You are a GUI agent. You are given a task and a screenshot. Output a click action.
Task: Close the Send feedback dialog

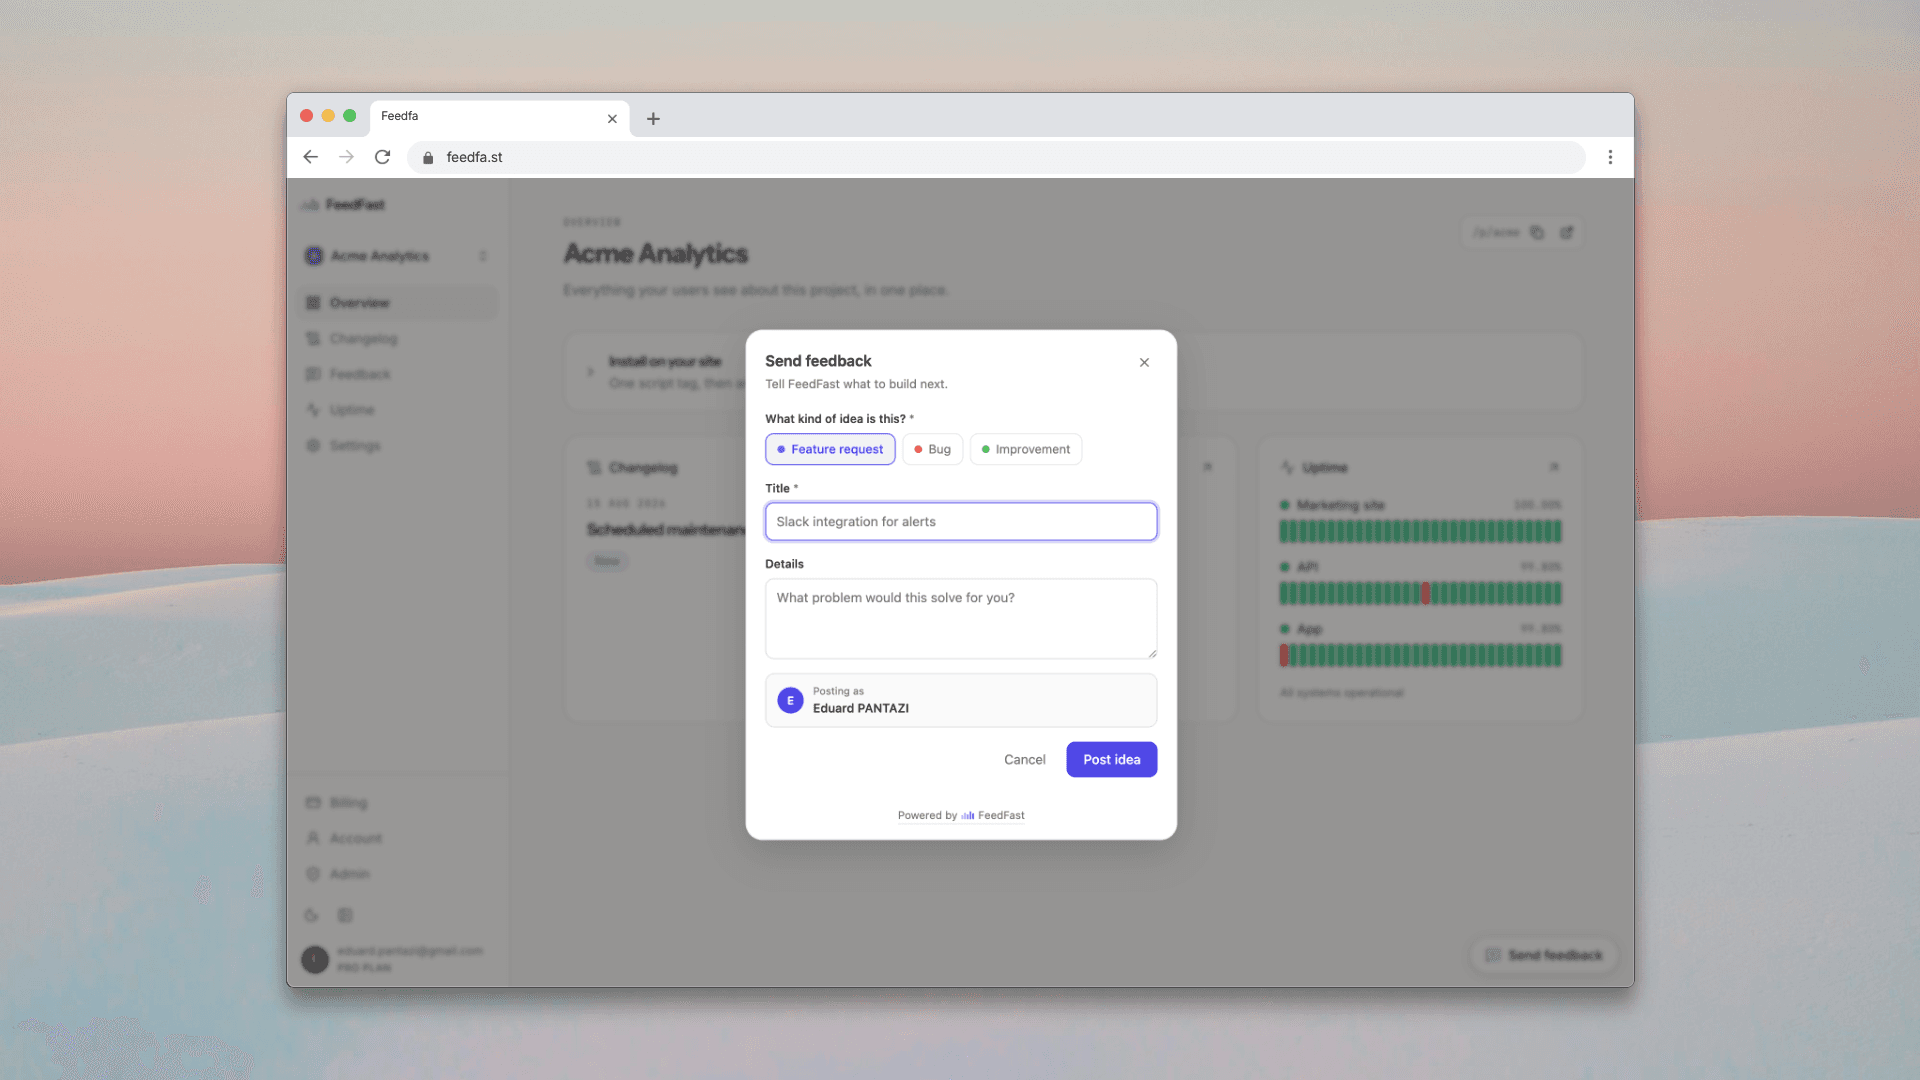pos(1144,362)
